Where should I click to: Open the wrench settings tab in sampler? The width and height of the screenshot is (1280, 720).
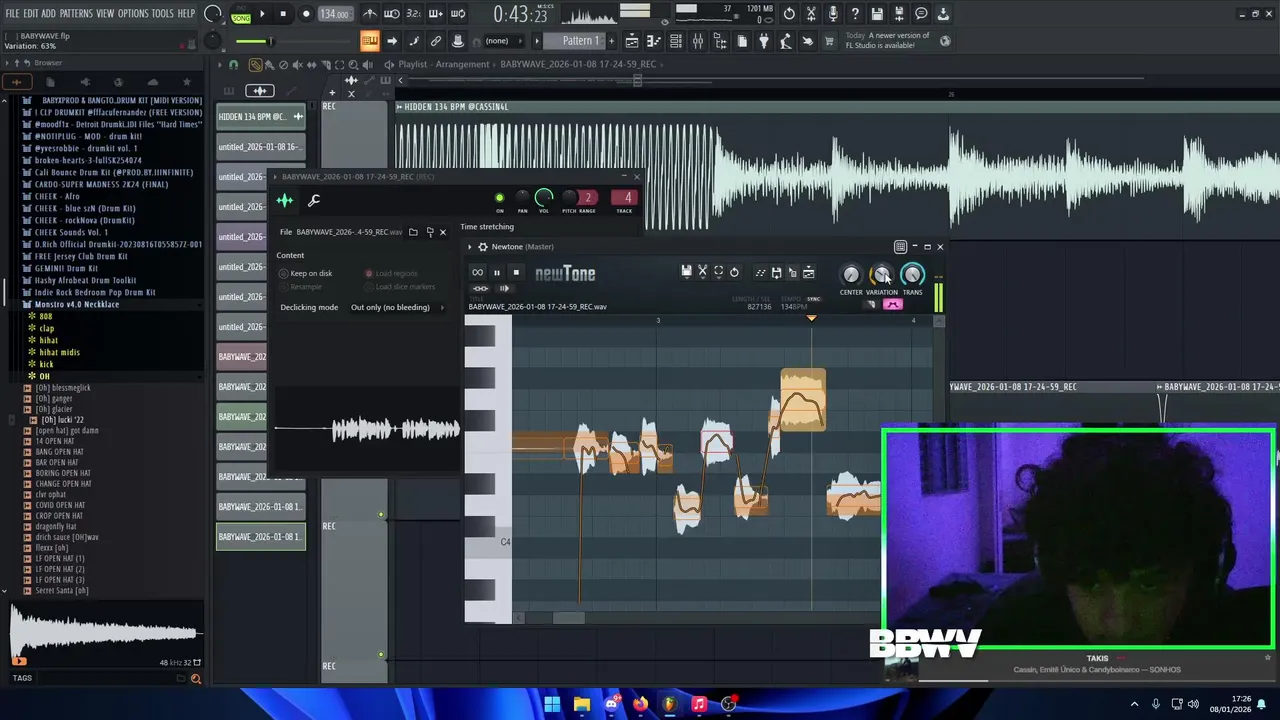pyautogui.click(x=314, y=200)
